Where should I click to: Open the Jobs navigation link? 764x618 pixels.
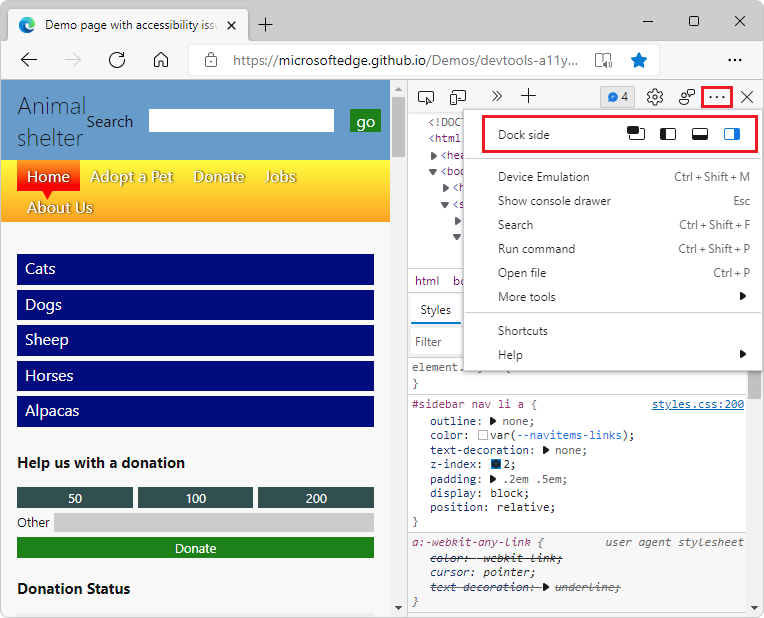coord(280,177)
